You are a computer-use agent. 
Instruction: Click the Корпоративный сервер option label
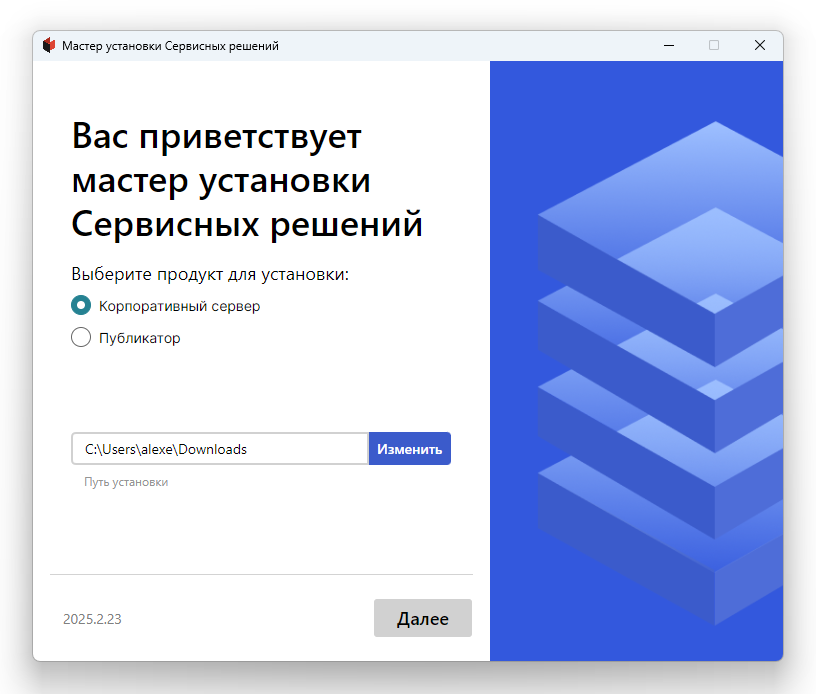tap(179, 306)
